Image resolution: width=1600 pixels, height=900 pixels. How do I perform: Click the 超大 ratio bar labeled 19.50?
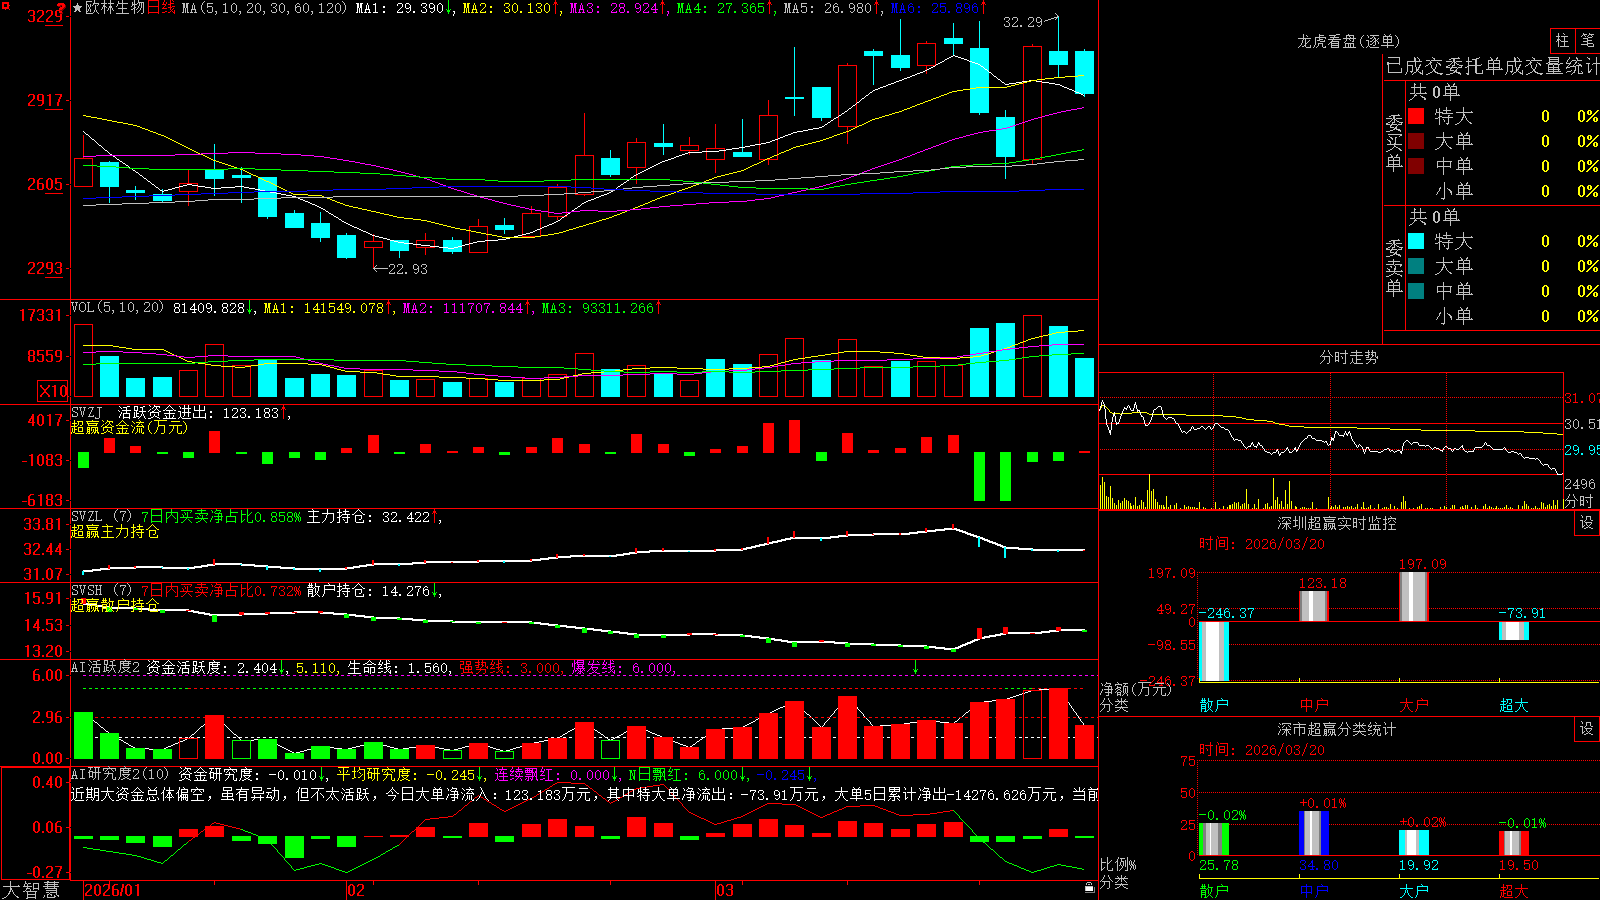tap(1513, 842)
